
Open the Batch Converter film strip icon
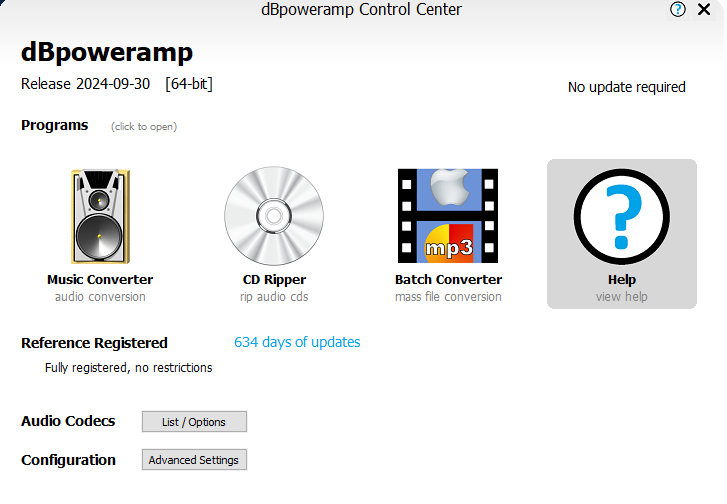pos(448,215)
